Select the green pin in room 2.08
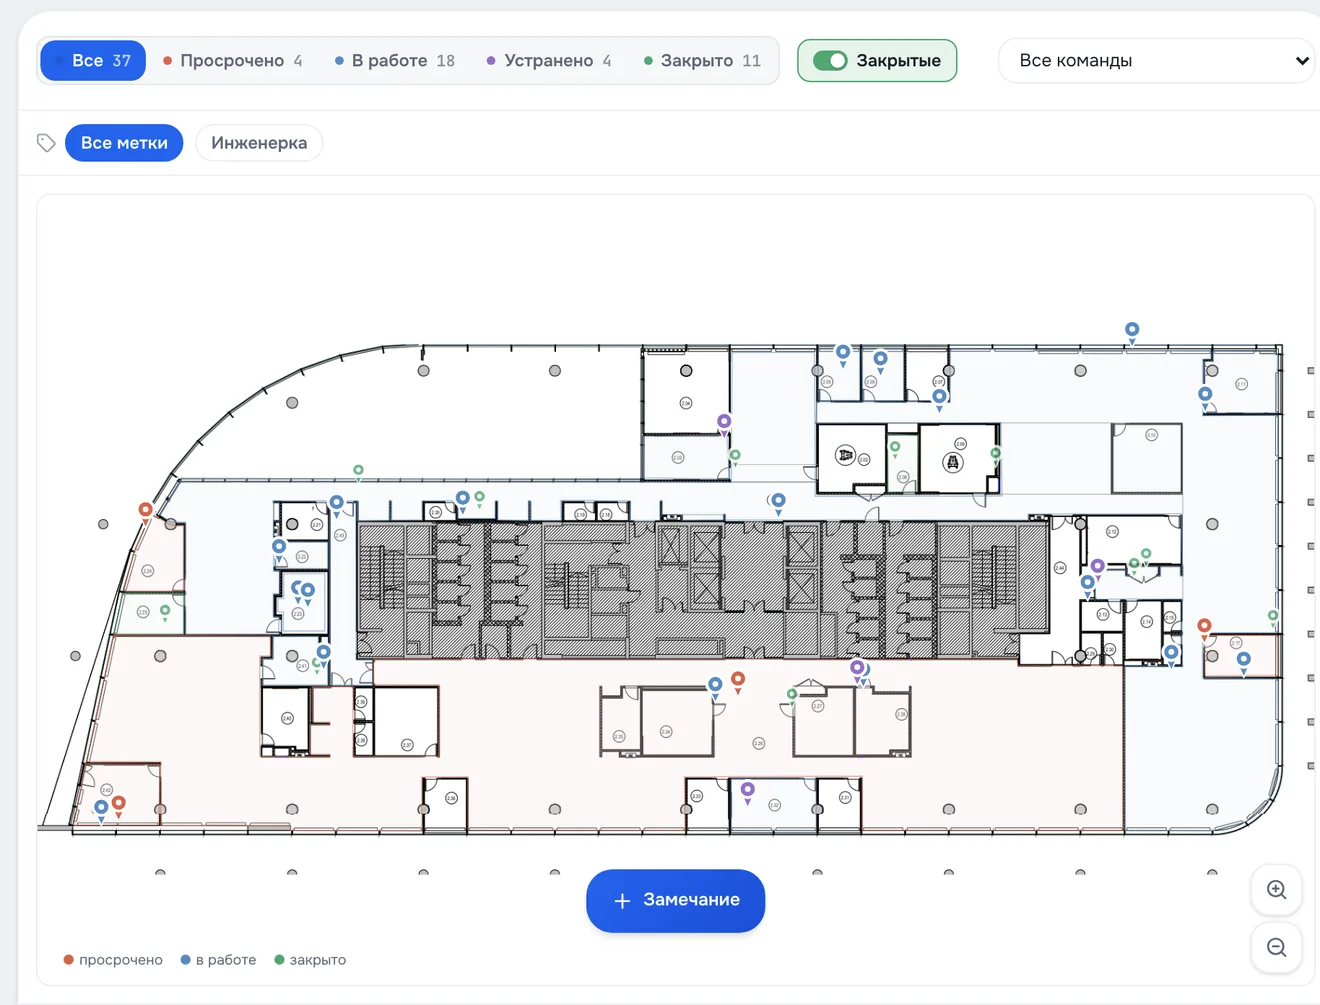Screen dimensions: 1320x1005 (x=895, y=449)
